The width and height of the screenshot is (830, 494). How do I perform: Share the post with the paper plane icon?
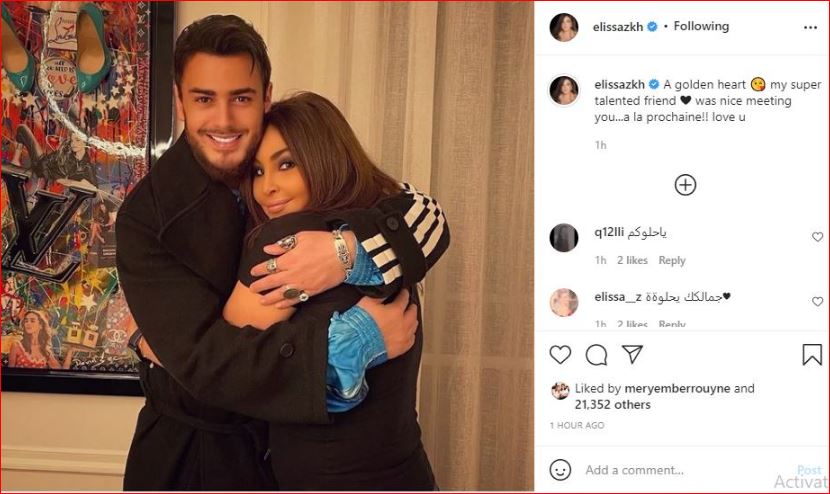(632, 354)
